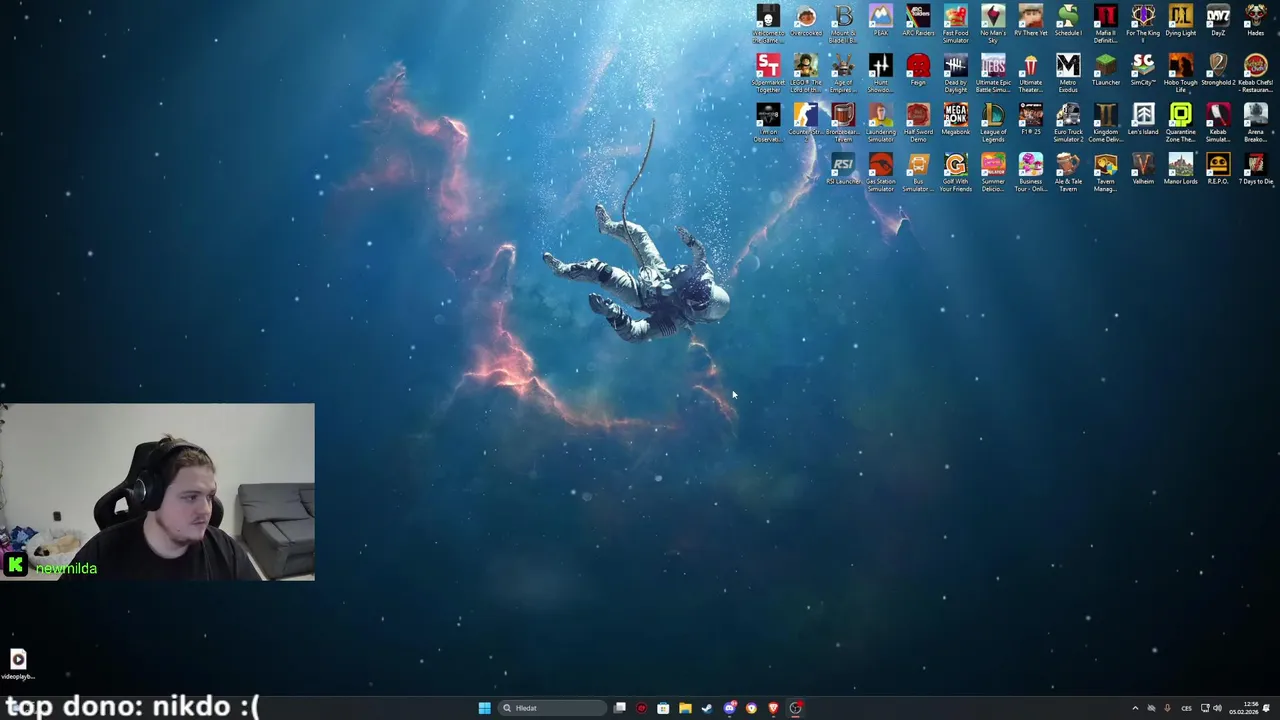
Task: Open the Metro Exodus shortcut
Action: (1068, 72)
